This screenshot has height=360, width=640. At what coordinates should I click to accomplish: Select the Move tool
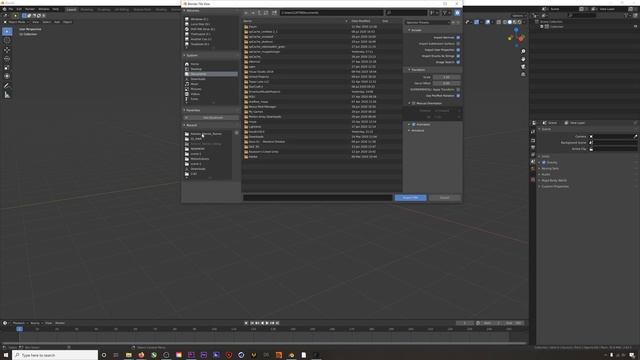tap(7, 50)
